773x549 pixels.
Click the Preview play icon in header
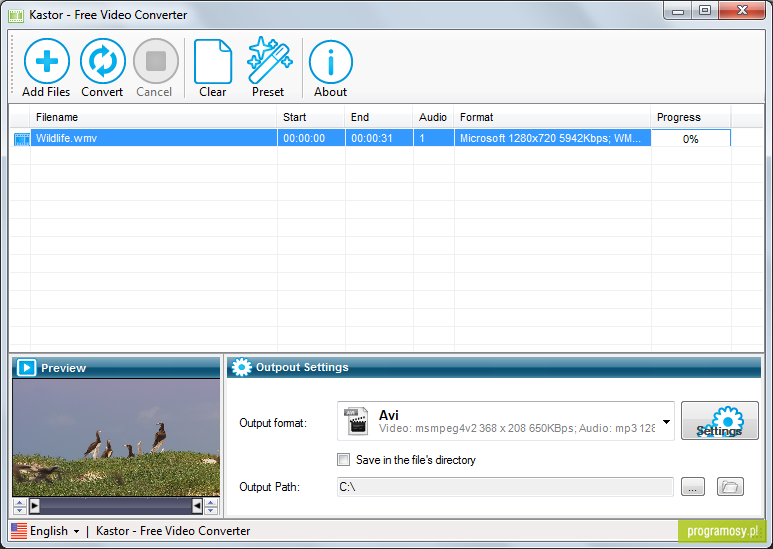(x=26, y=368)
